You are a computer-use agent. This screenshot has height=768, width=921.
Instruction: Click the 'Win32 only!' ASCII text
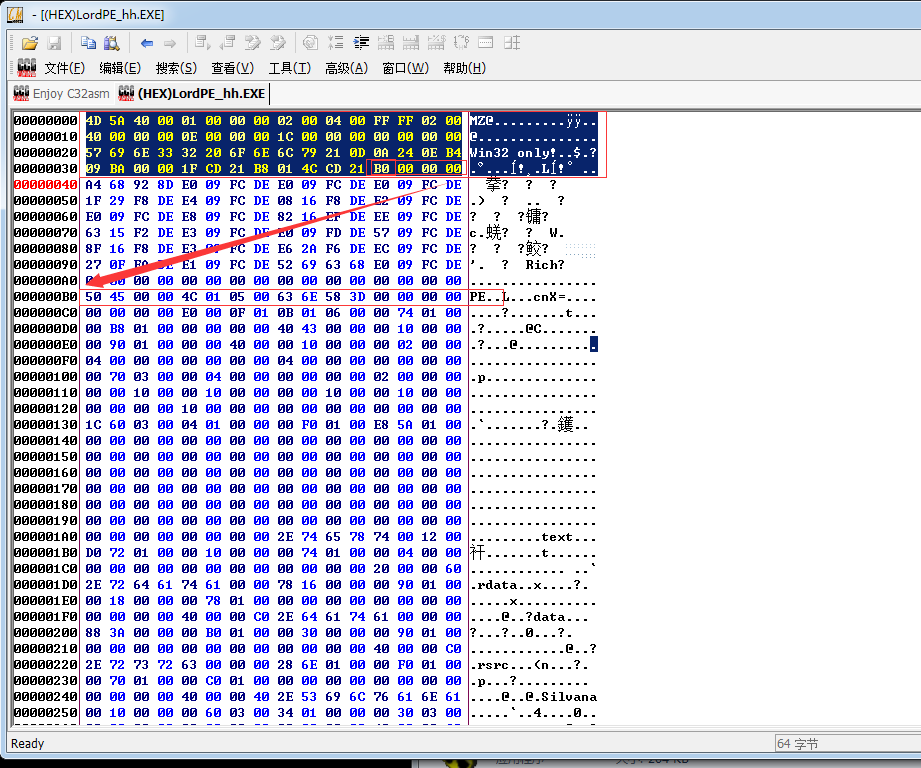click(x=513, y=153)
